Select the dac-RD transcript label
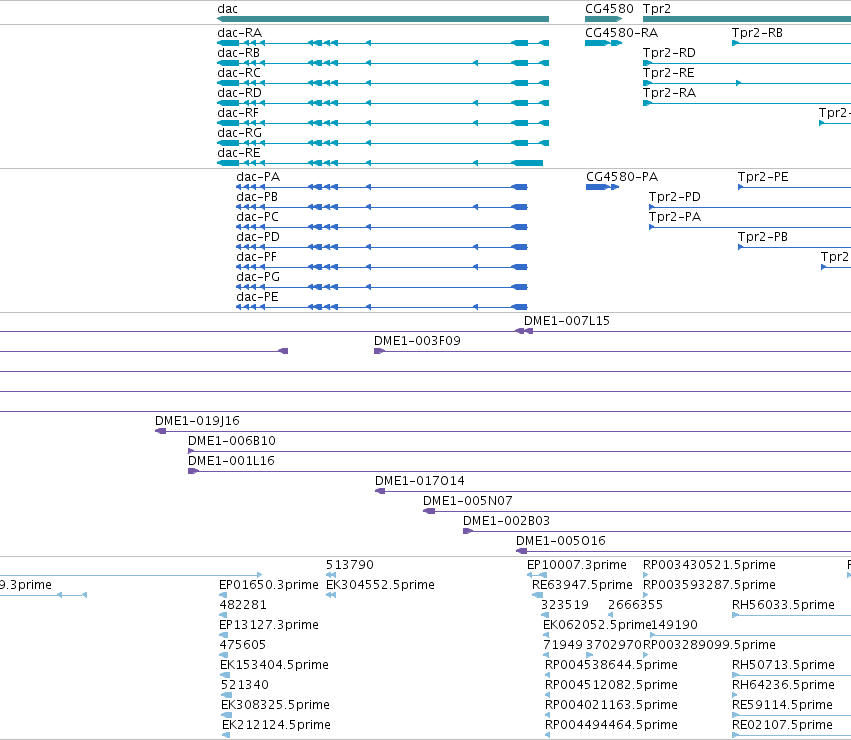Screen dimensions: 851x740 pos(239,93)
